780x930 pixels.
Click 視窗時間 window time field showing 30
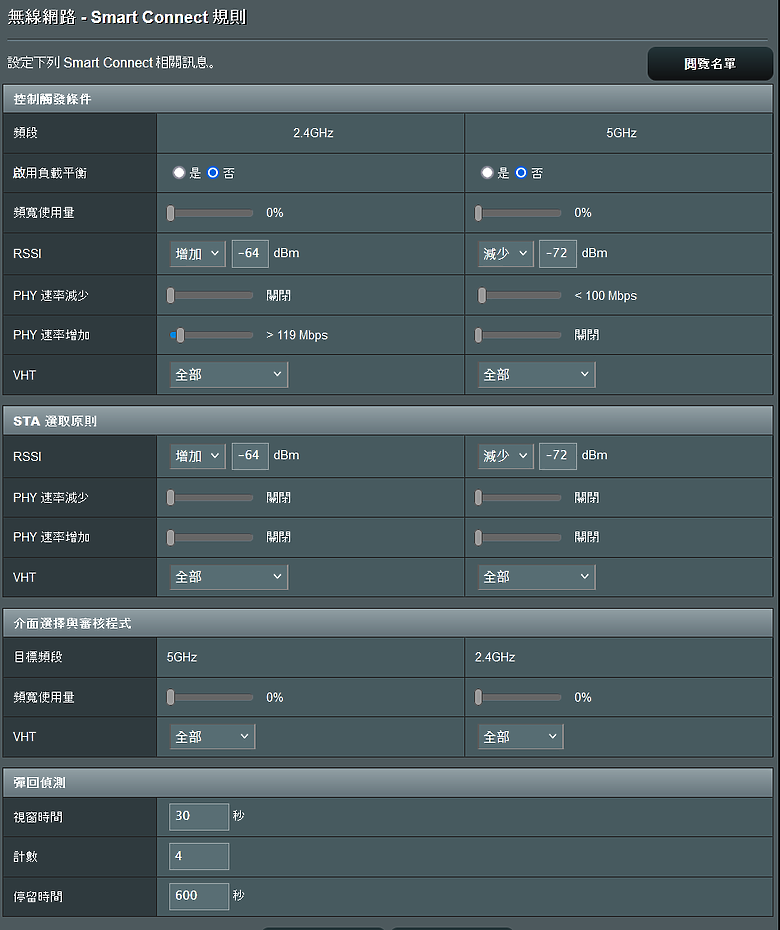pyautogui.click(x=199, y=817)
